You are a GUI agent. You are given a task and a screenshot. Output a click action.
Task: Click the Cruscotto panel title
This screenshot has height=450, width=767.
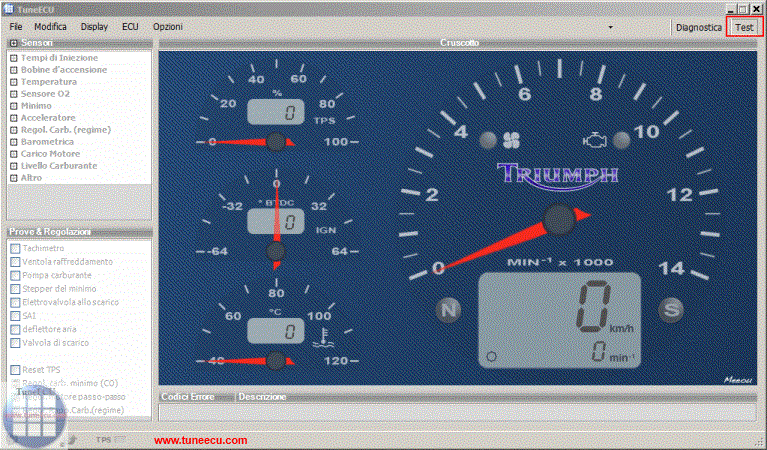pyautogui.click(x=459, y=43)
